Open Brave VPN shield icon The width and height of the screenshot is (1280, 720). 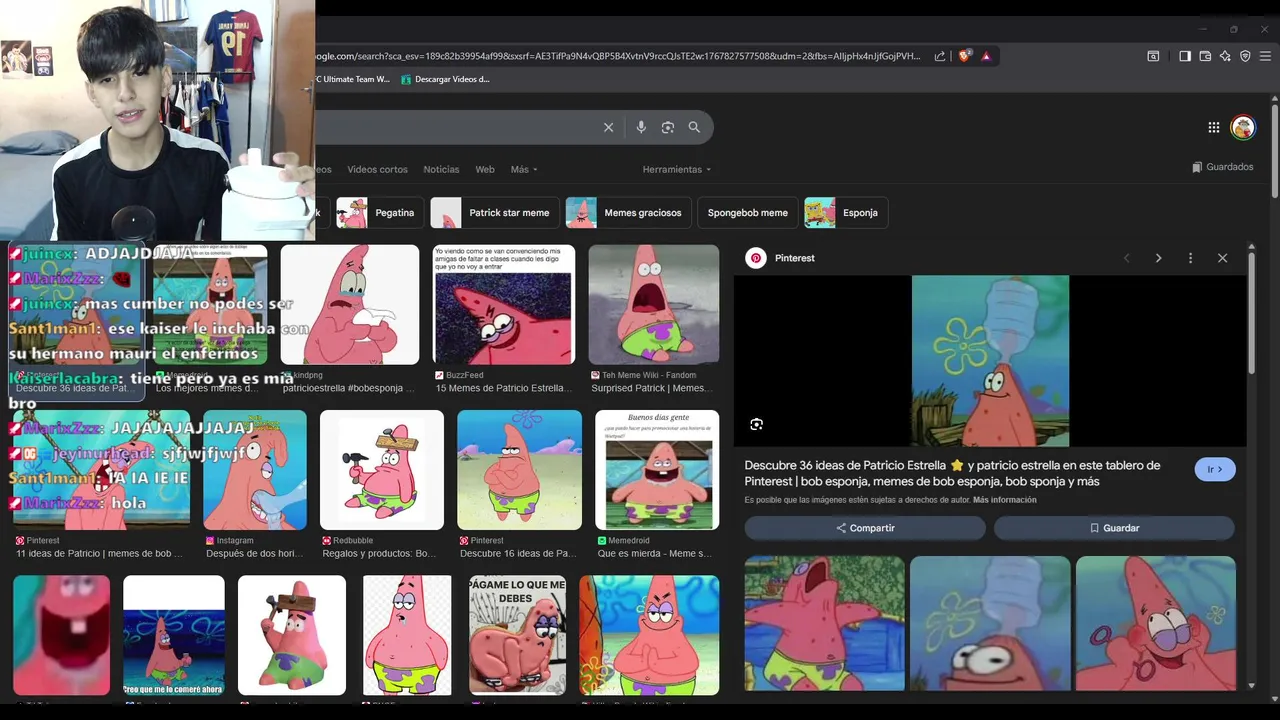tap(1245, 56)
